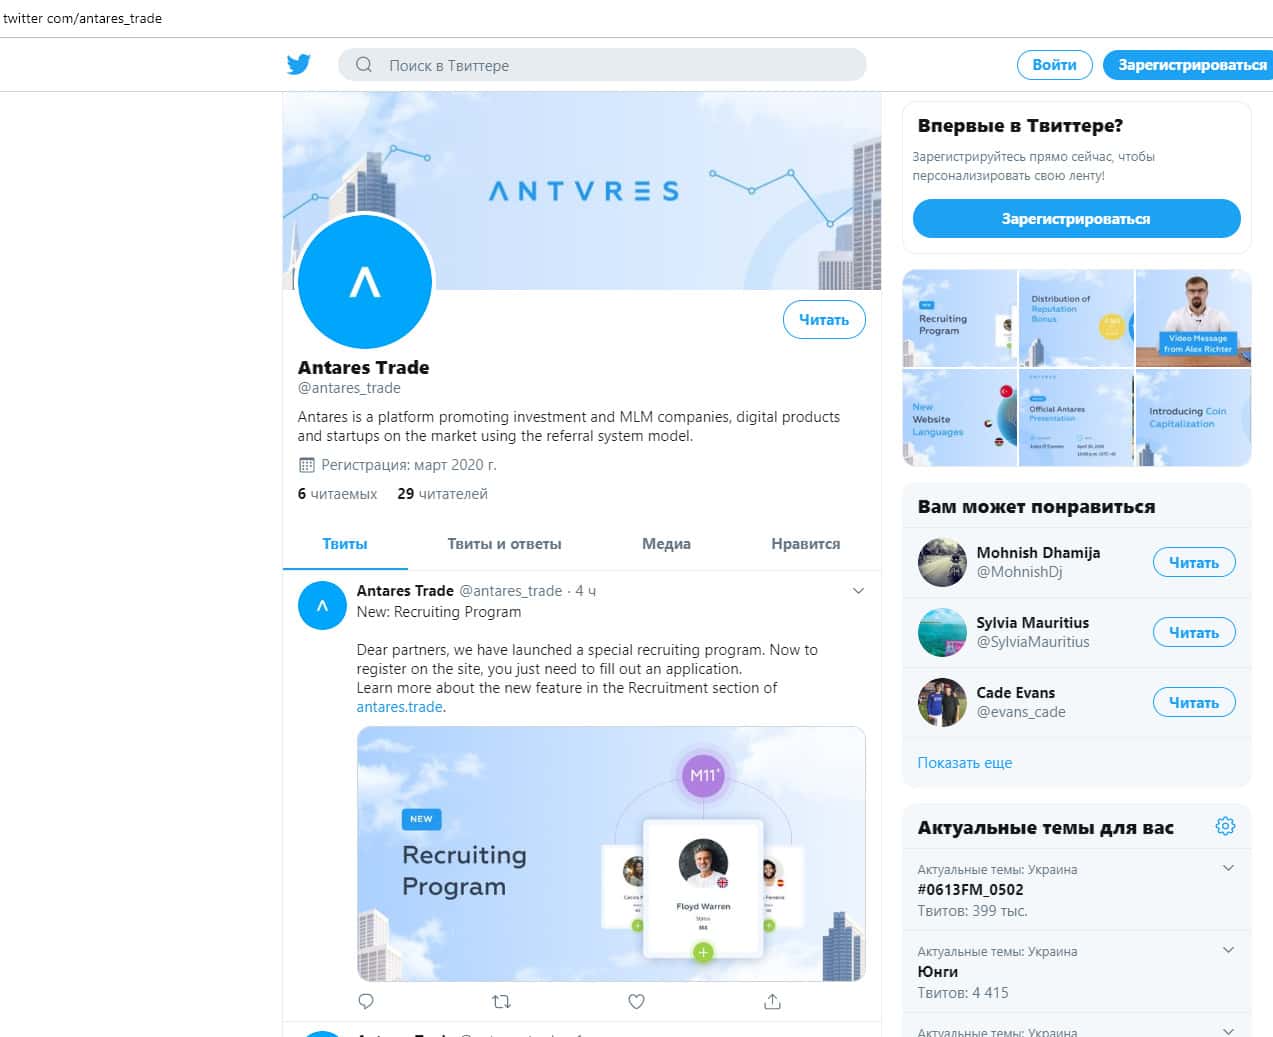The width and height of the screenshot is (1273, 1037).
Task: Click the Войти login button
Action: pyautogui.click(x=1055, y=65)
